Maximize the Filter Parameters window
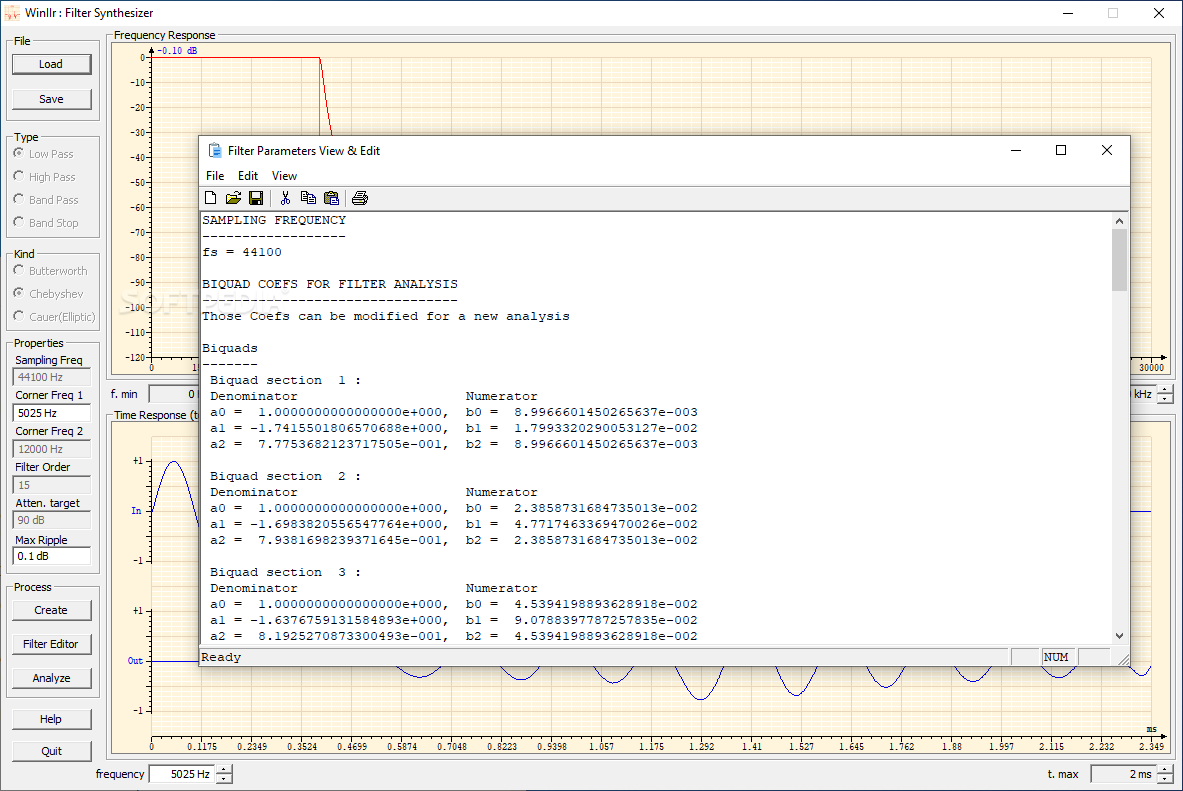 click(1061, 150)
